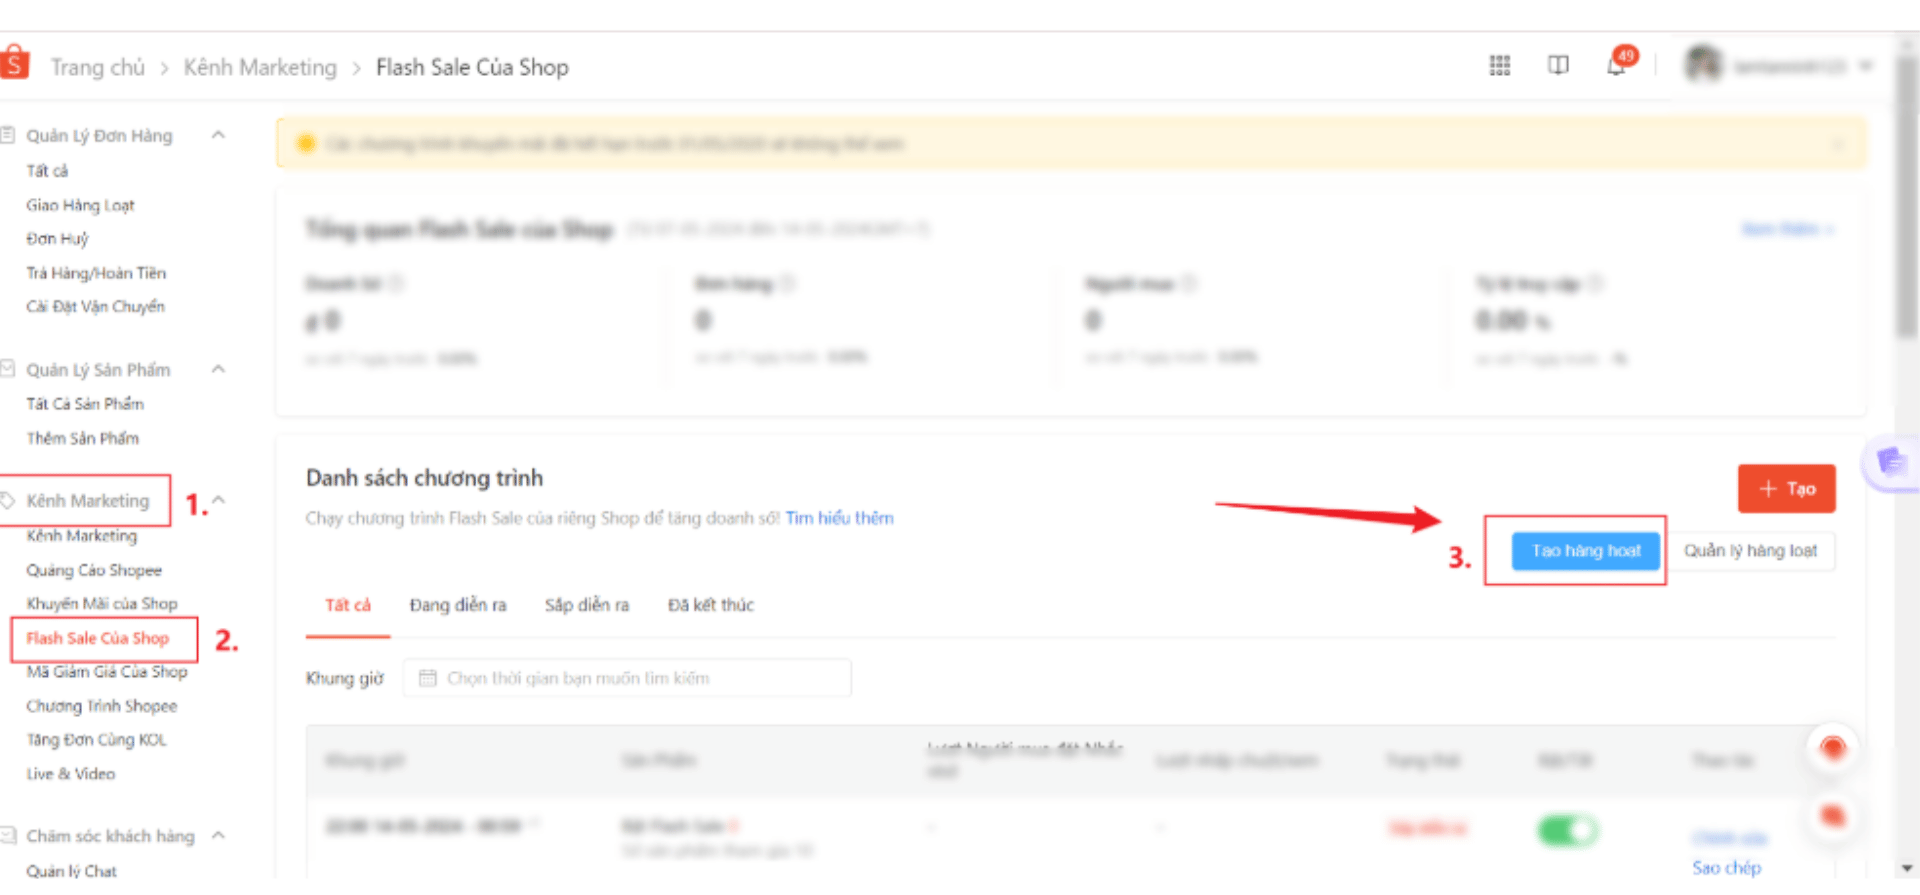Open the seller education book icon
The width and height of the screenshot is (1920, 895).
point(1558,66)
